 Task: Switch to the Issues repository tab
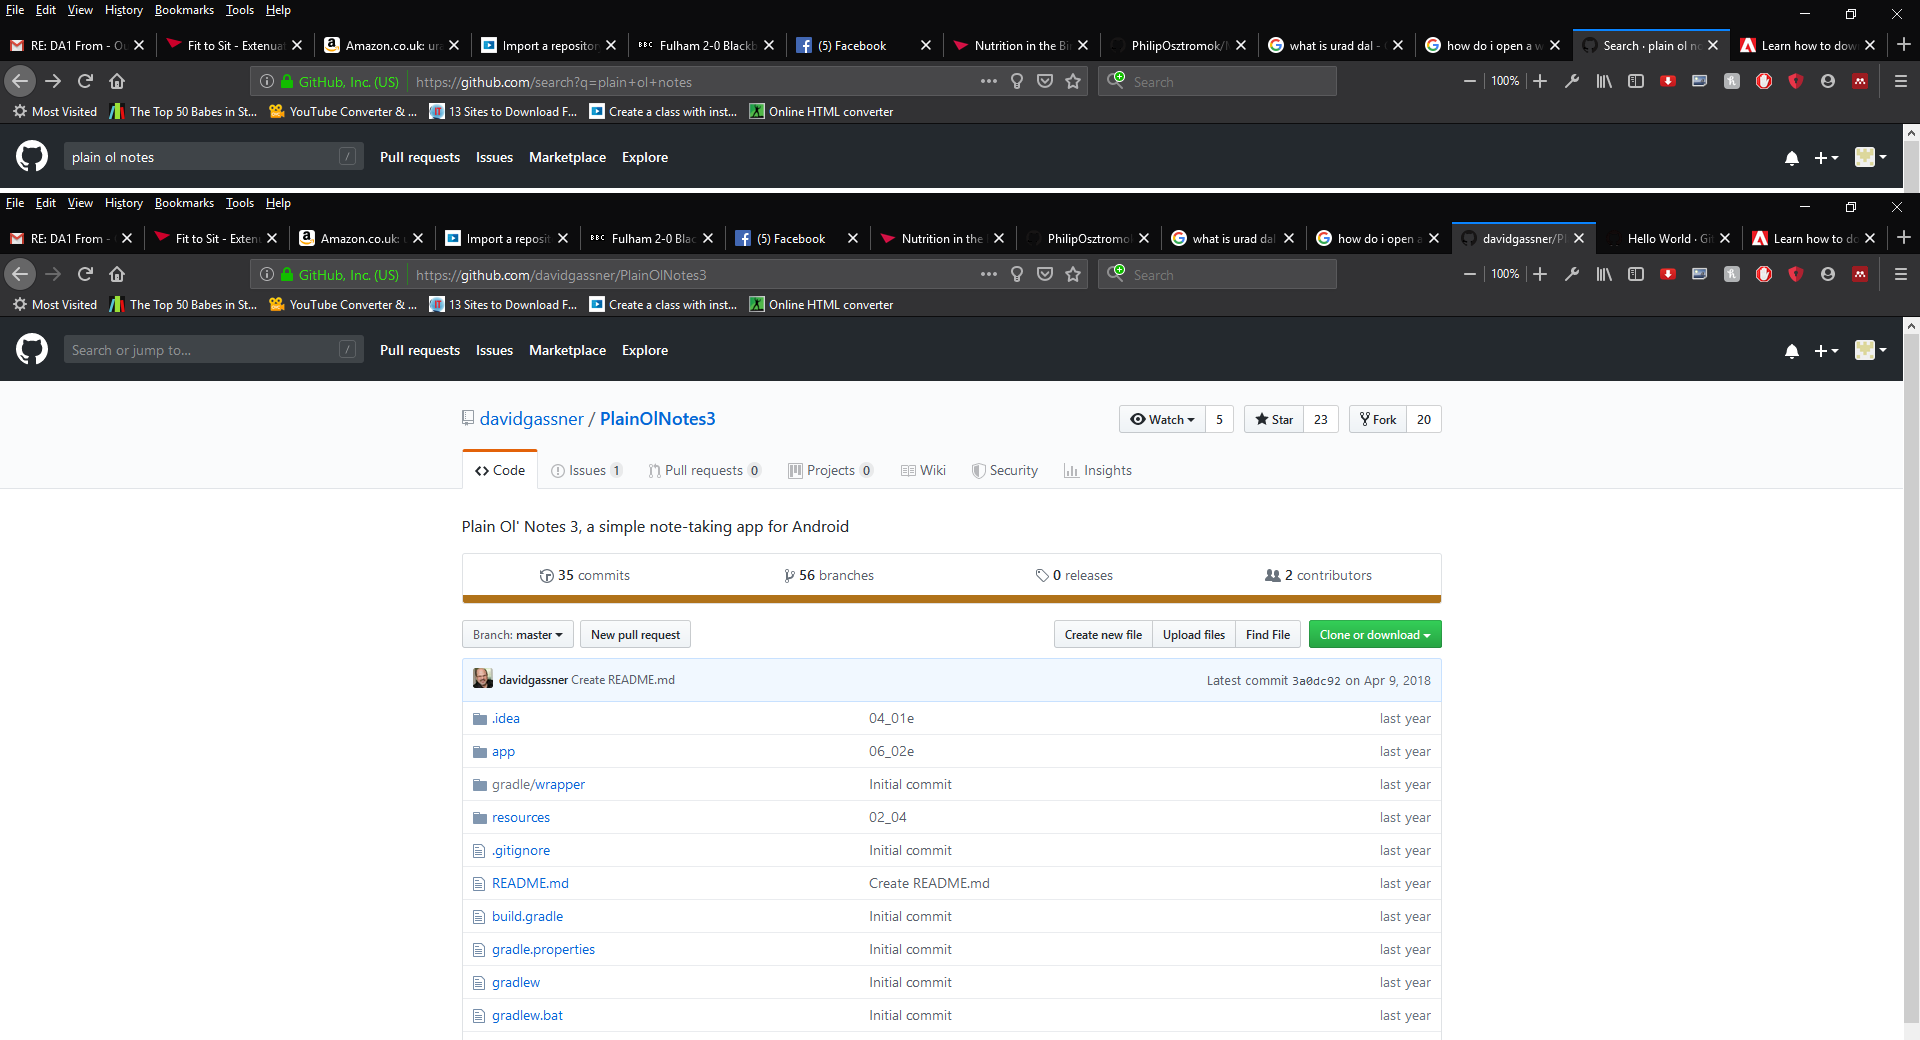click(x=587, y=470)
